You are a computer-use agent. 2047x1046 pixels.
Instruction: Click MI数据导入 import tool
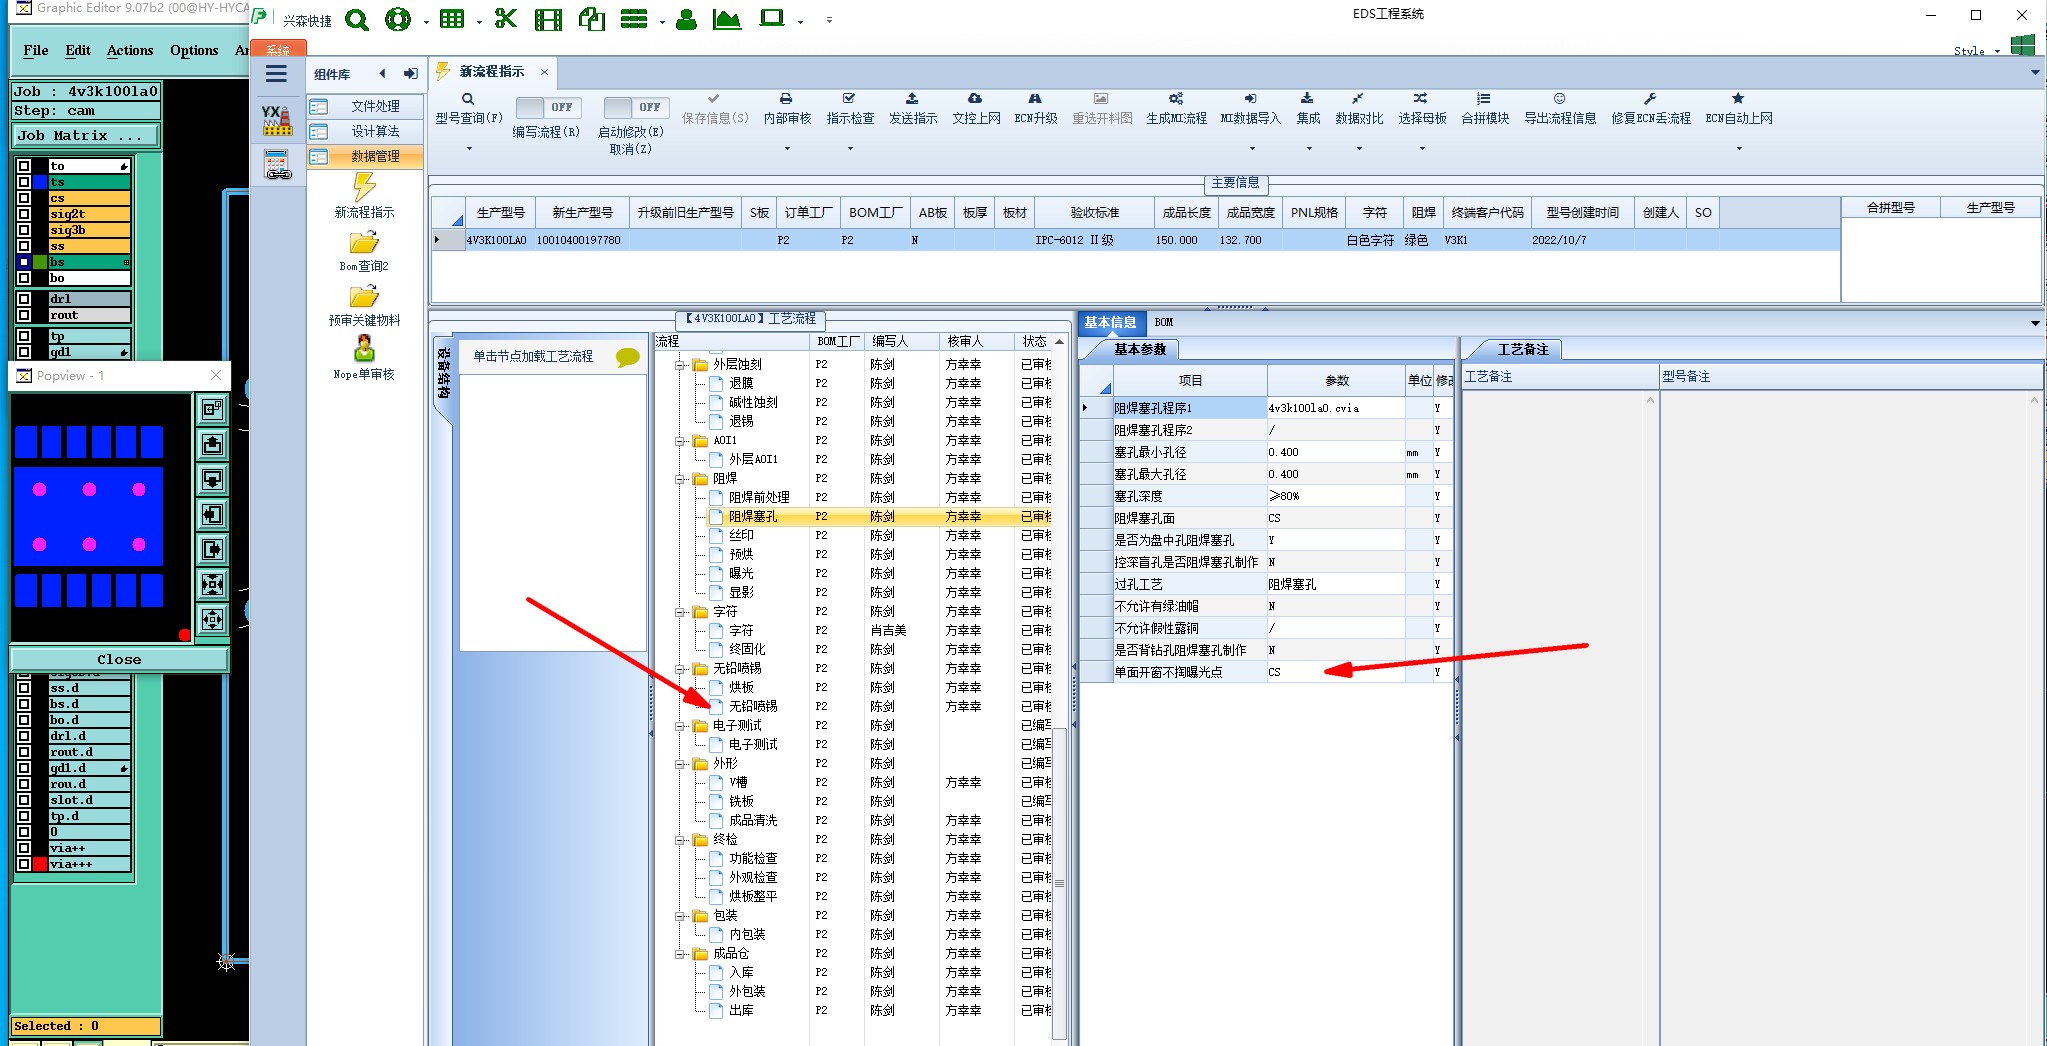click(x=1250, y=108)
